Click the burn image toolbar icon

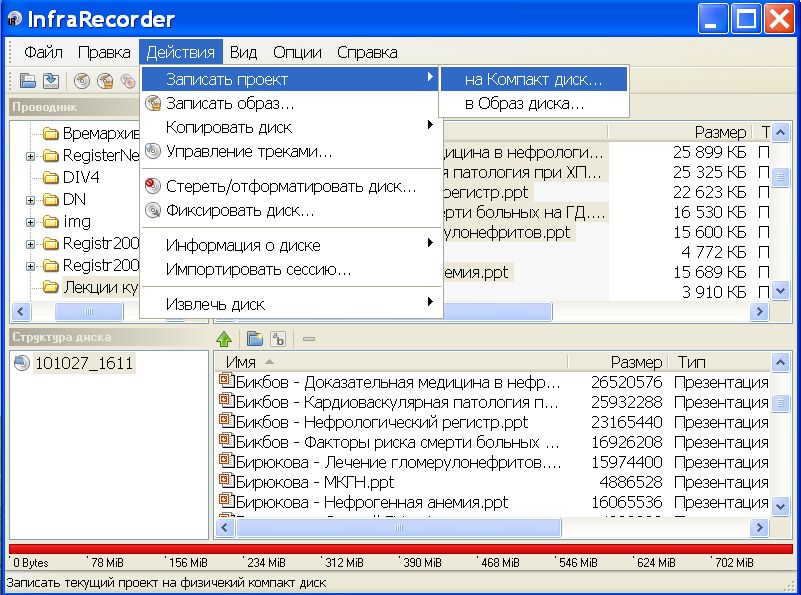click(105, 81)
